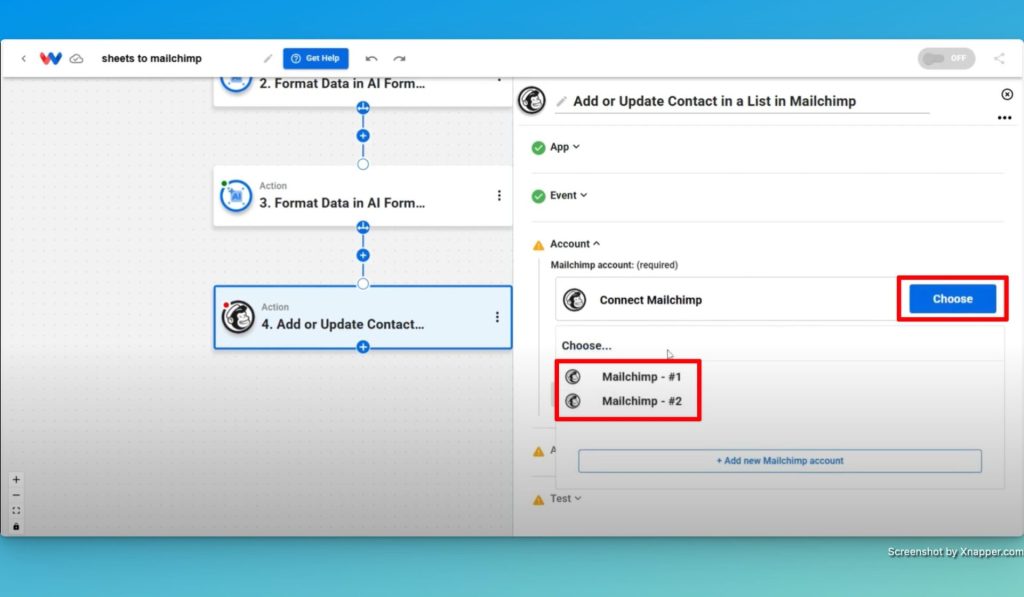Click the Mailchimp icon on step 4

point(238,317)
